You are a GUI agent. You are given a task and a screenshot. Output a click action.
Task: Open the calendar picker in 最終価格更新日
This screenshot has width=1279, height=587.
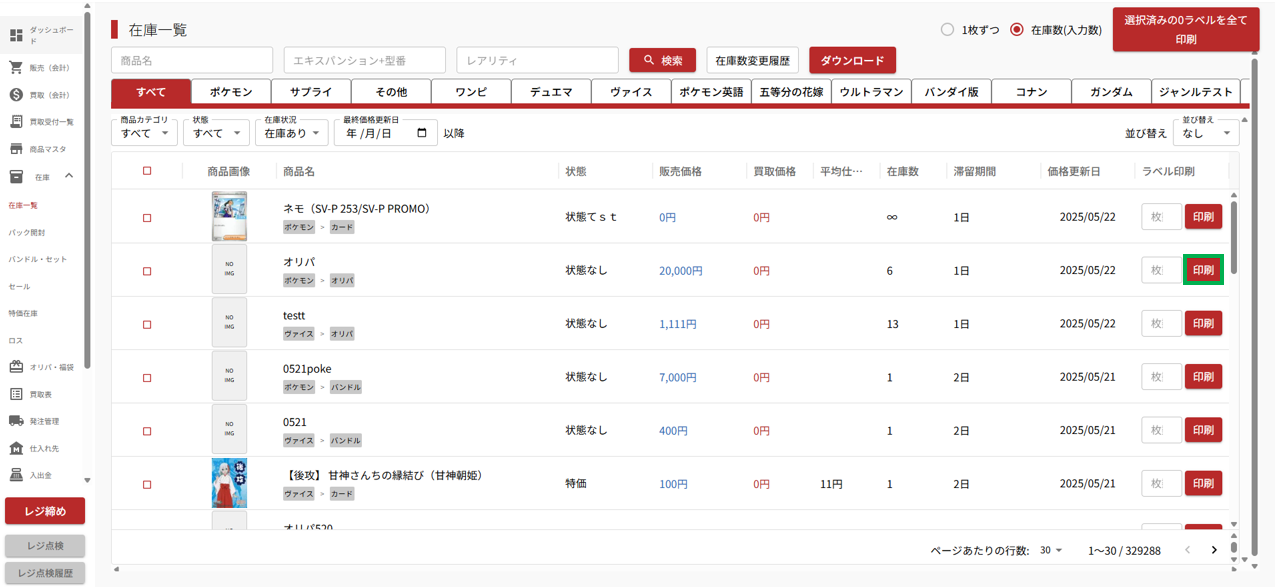tap(422, 133)
